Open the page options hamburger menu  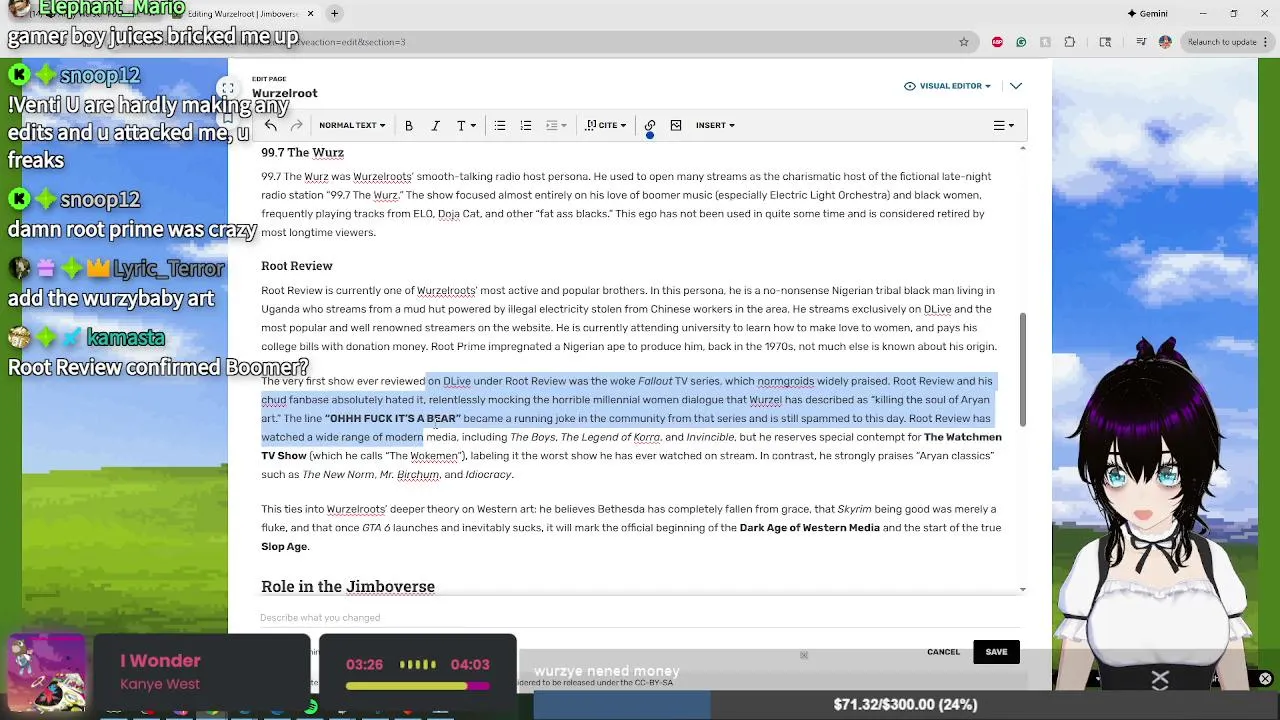click(x=1003, y=125)
